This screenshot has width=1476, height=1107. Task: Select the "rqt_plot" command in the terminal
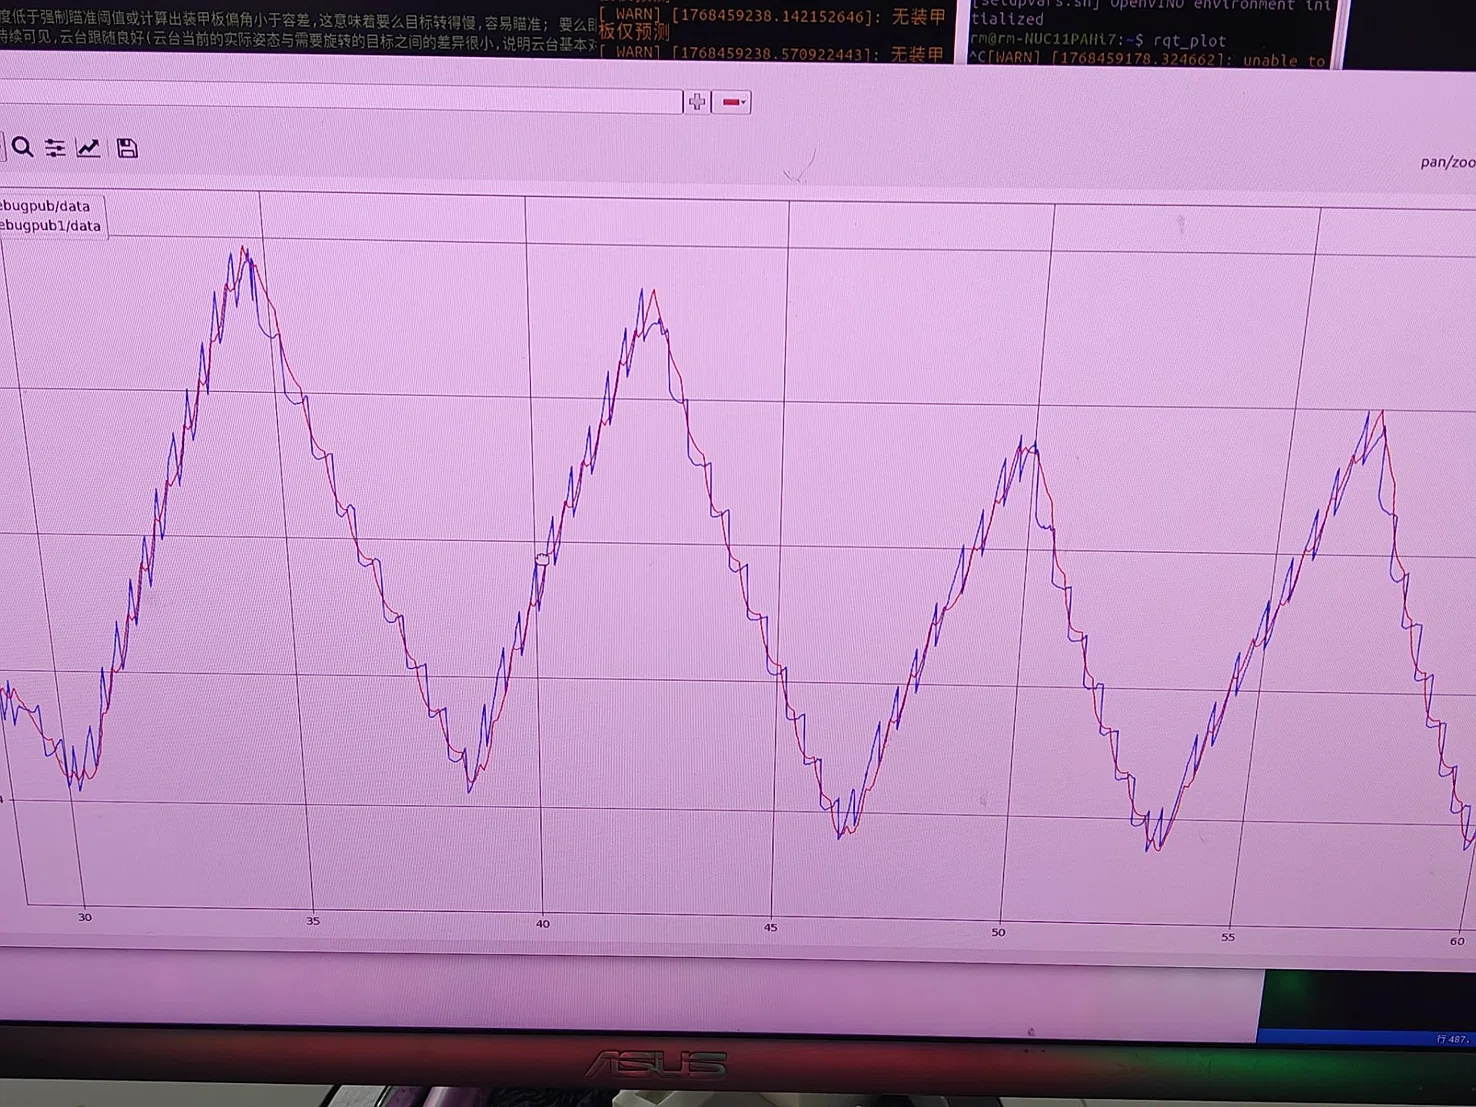(x=1189, y=41)
